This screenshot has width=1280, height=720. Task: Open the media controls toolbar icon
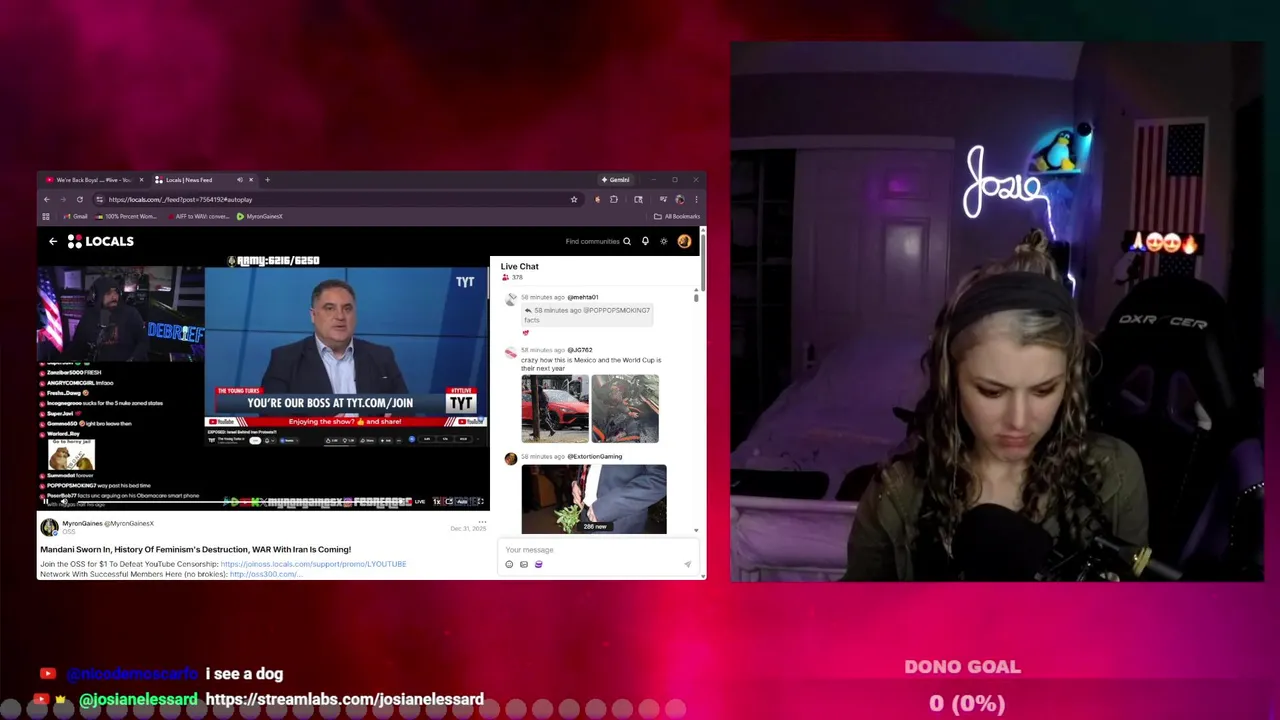coord(663,199)
